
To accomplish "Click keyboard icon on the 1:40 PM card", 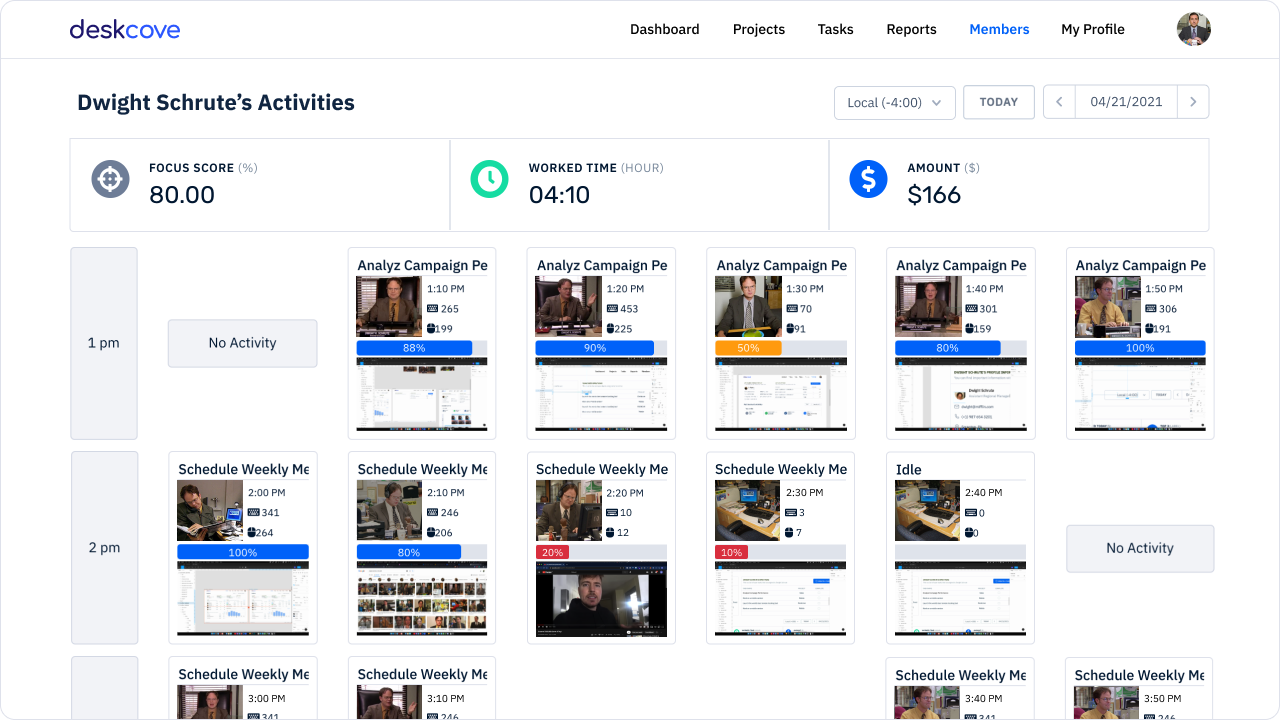I will [971, 309].
